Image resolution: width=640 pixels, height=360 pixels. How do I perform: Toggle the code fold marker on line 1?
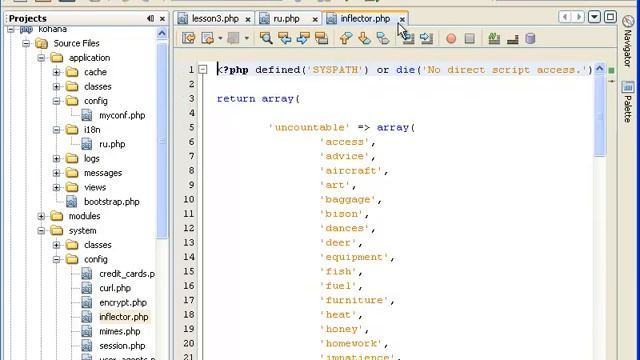202,69
